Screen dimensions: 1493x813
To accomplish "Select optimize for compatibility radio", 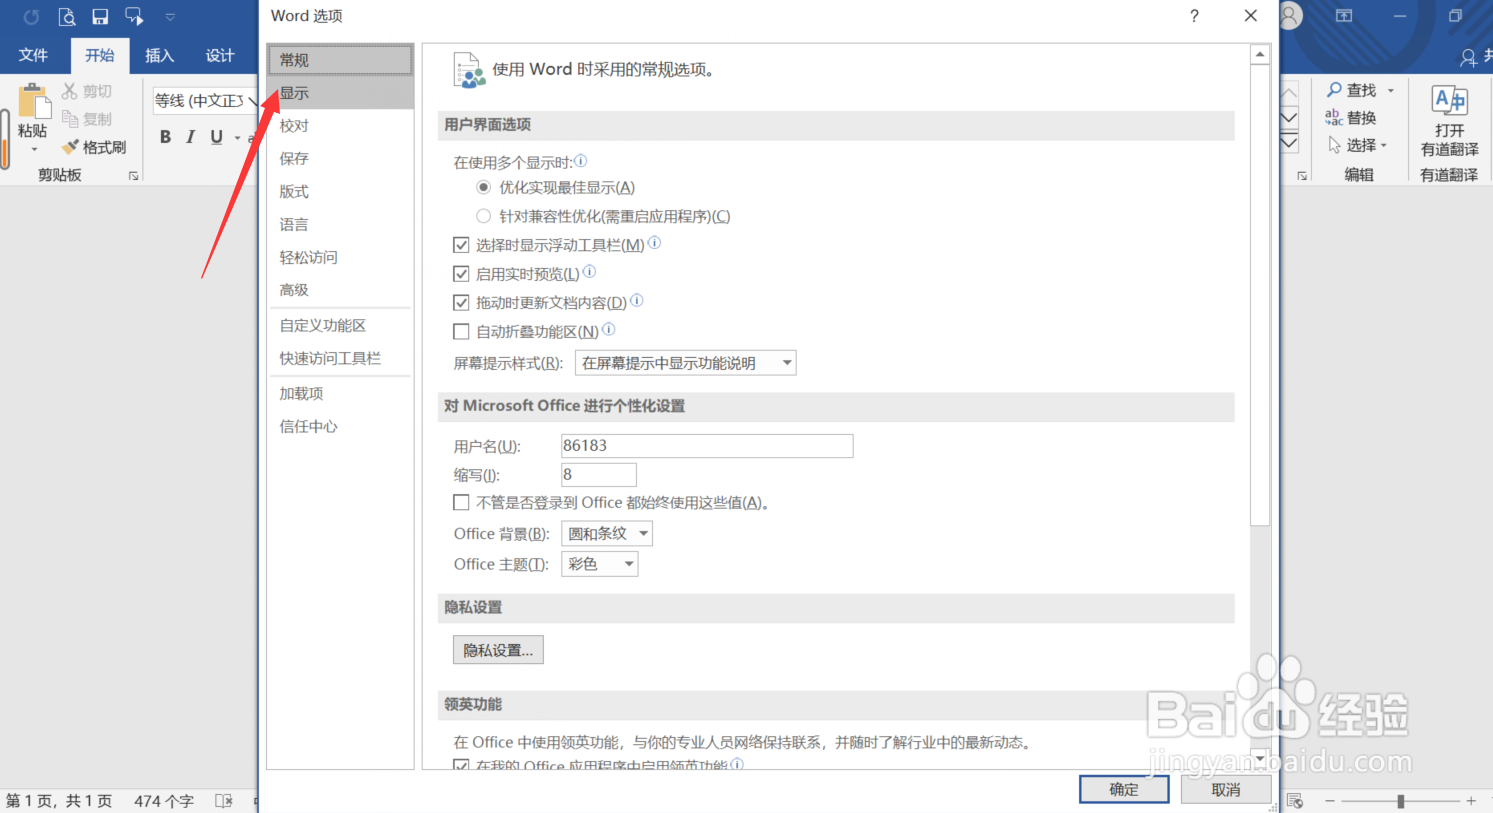I will (x=484, y=216).
